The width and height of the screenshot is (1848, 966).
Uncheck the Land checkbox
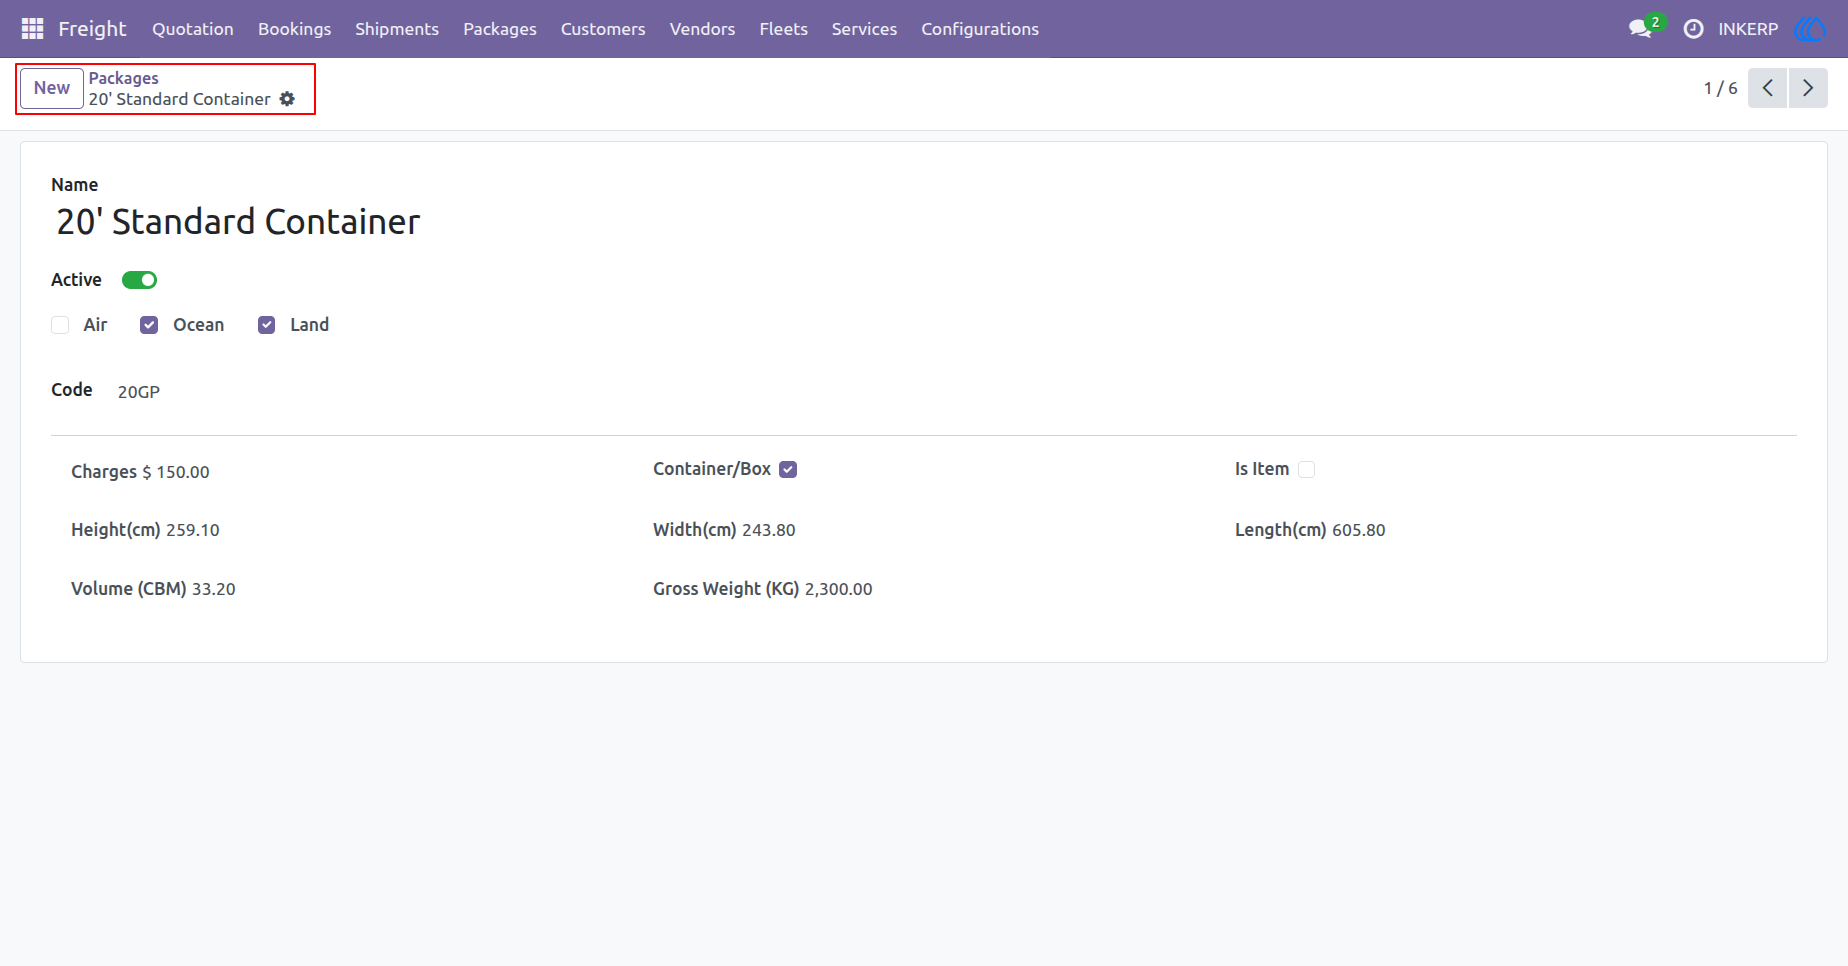click(266, 325)
